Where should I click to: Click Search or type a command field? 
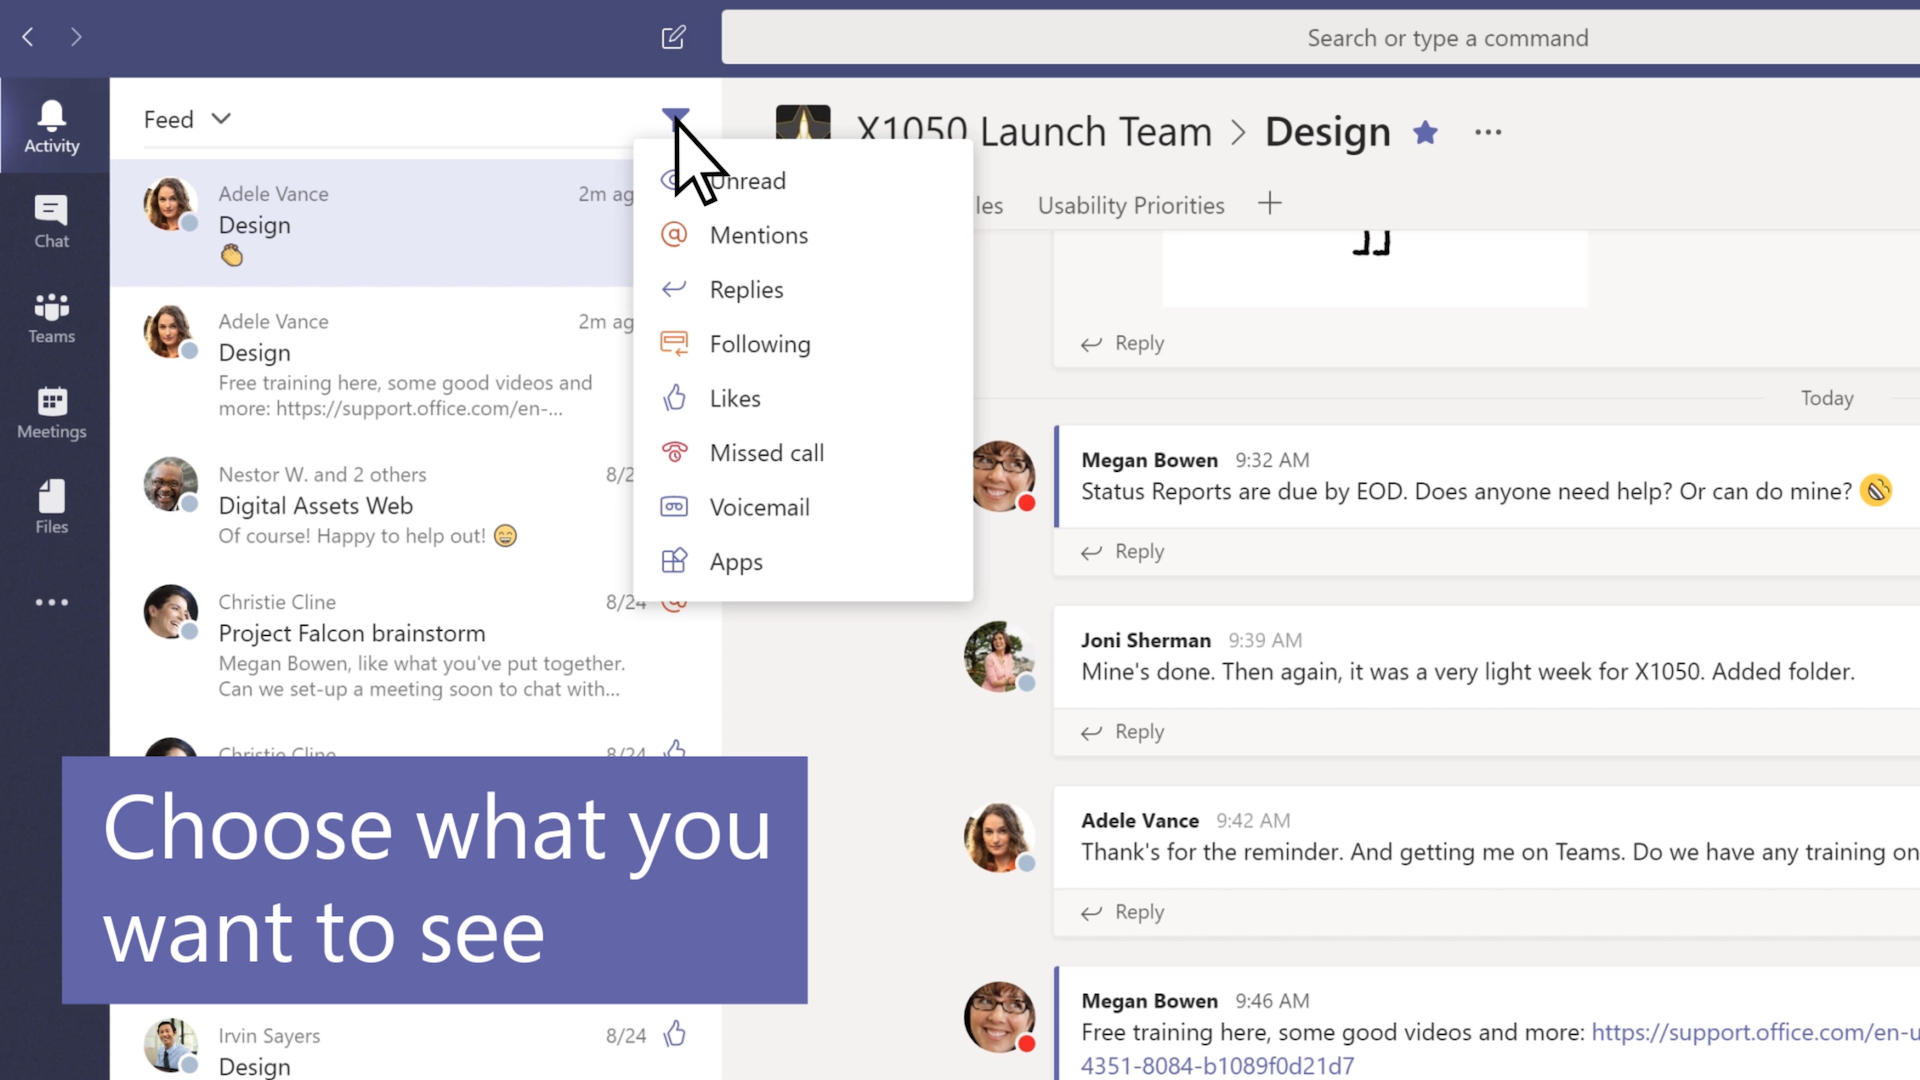[x=1447, y=37]
